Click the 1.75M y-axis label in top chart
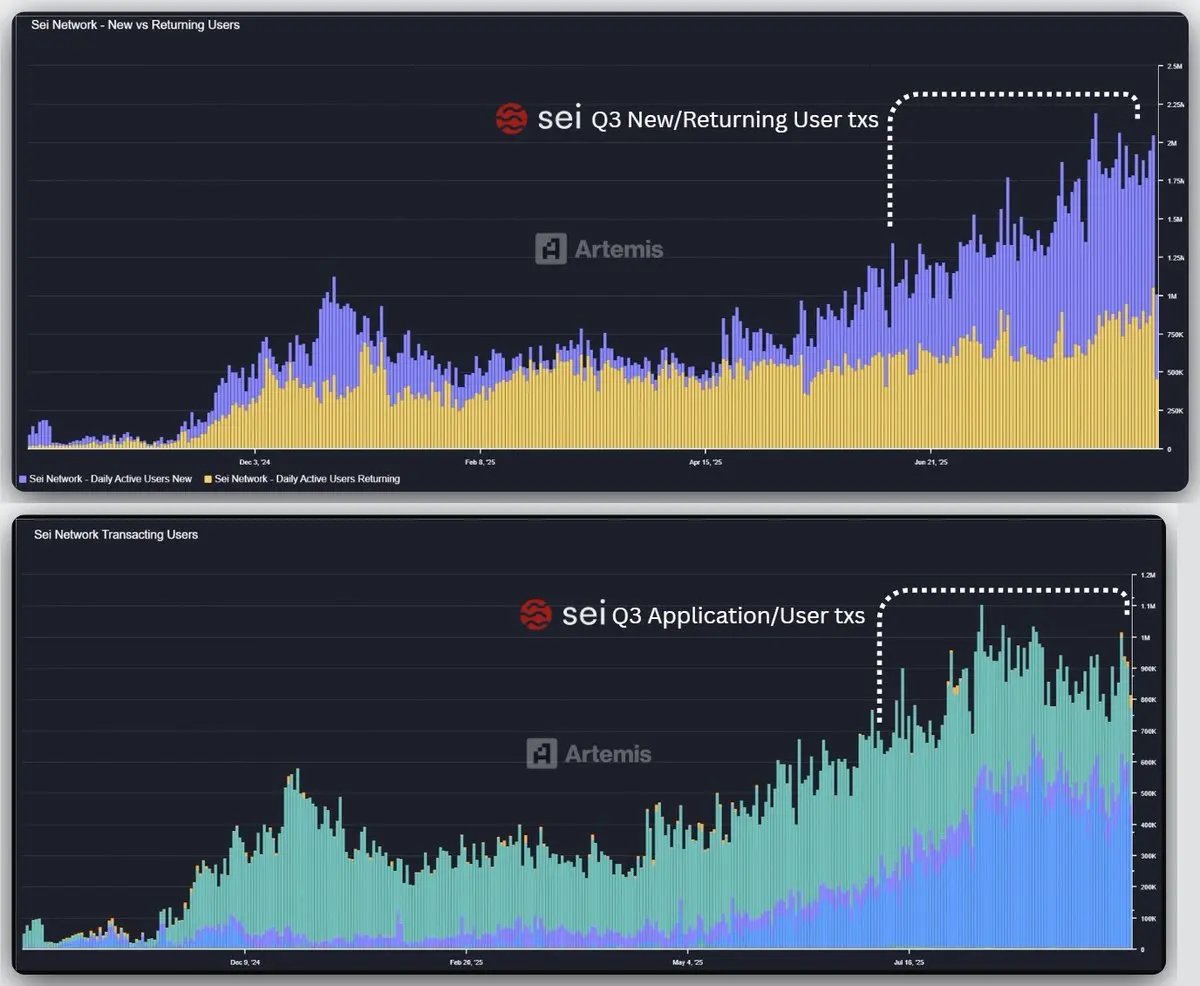 click(x=1176, y=181)
